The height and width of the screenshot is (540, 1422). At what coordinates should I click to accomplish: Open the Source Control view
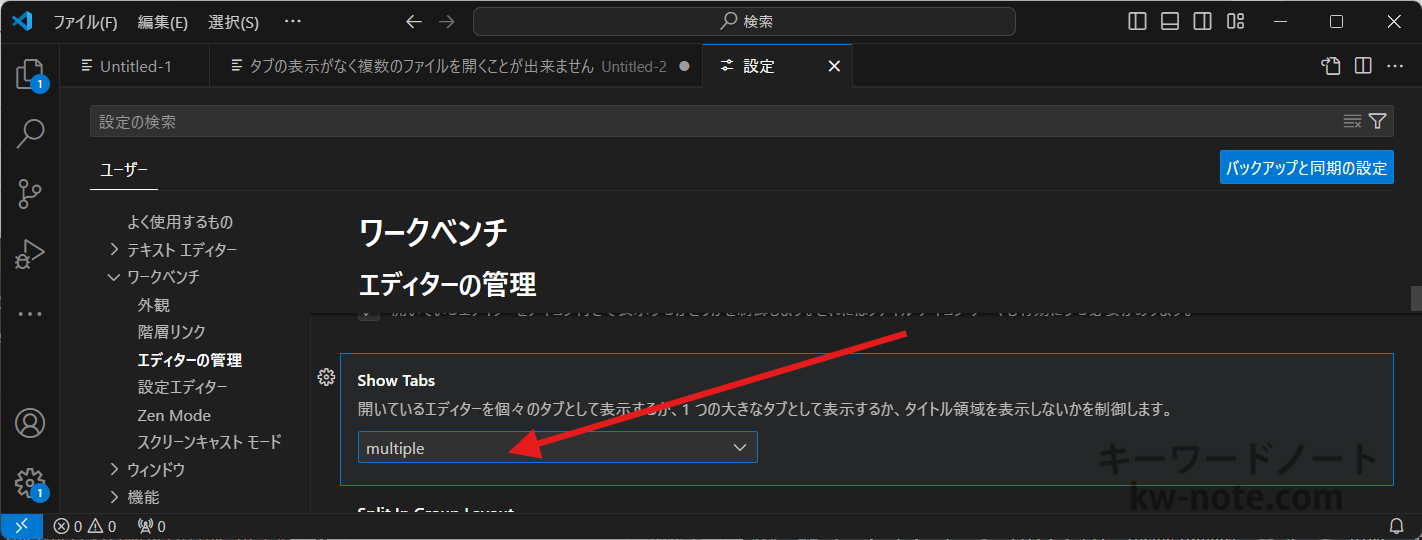30,194
